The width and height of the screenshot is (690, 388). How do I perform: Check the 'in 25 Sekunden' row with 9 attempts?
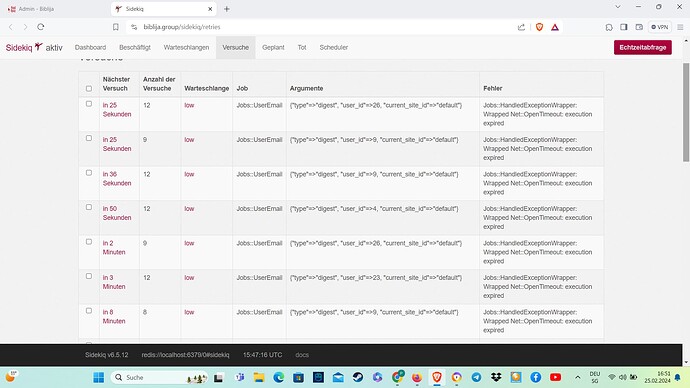pos(89,138)
